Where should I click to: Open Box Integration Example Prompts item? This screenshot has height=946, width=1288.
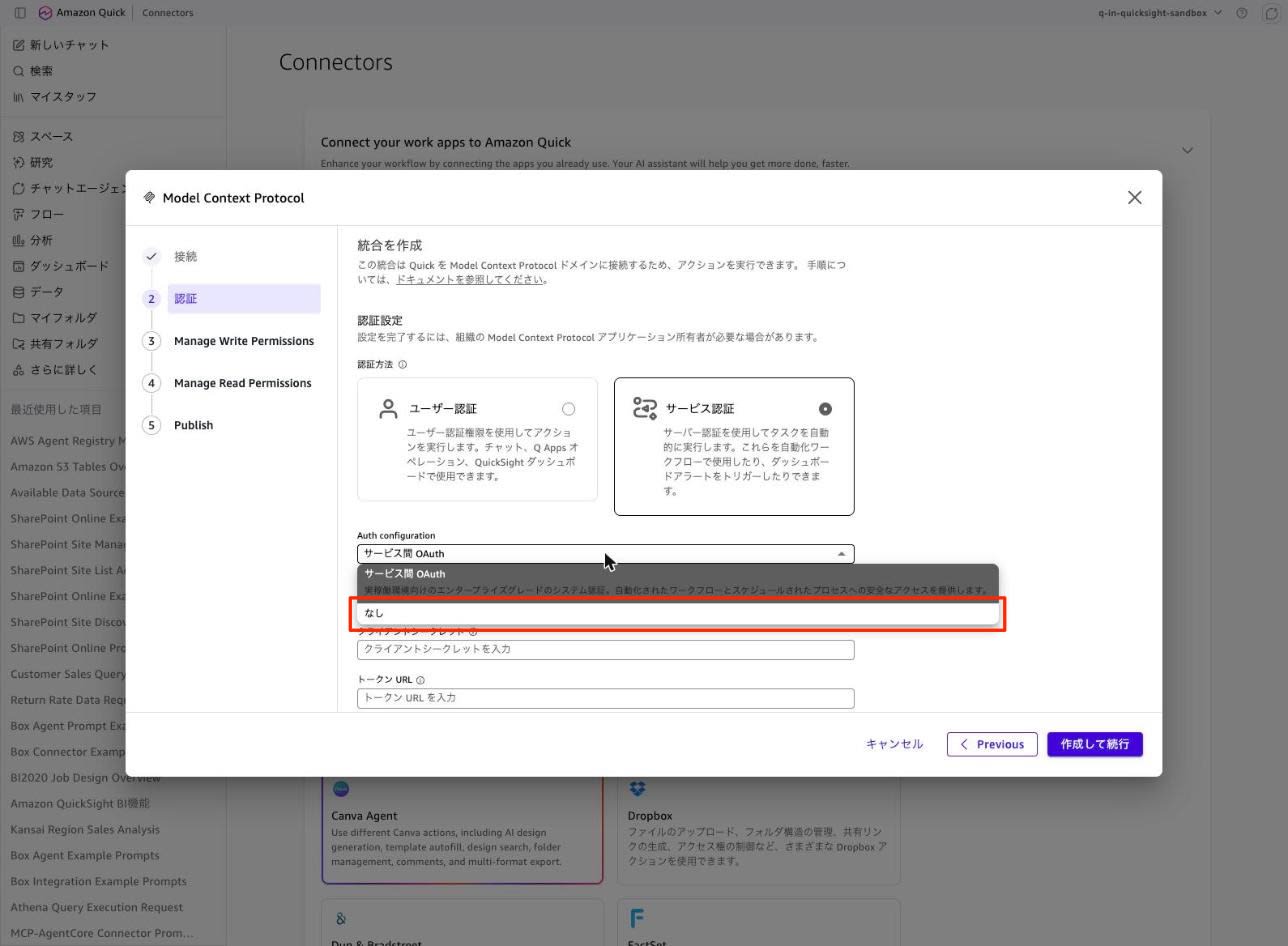98,881
